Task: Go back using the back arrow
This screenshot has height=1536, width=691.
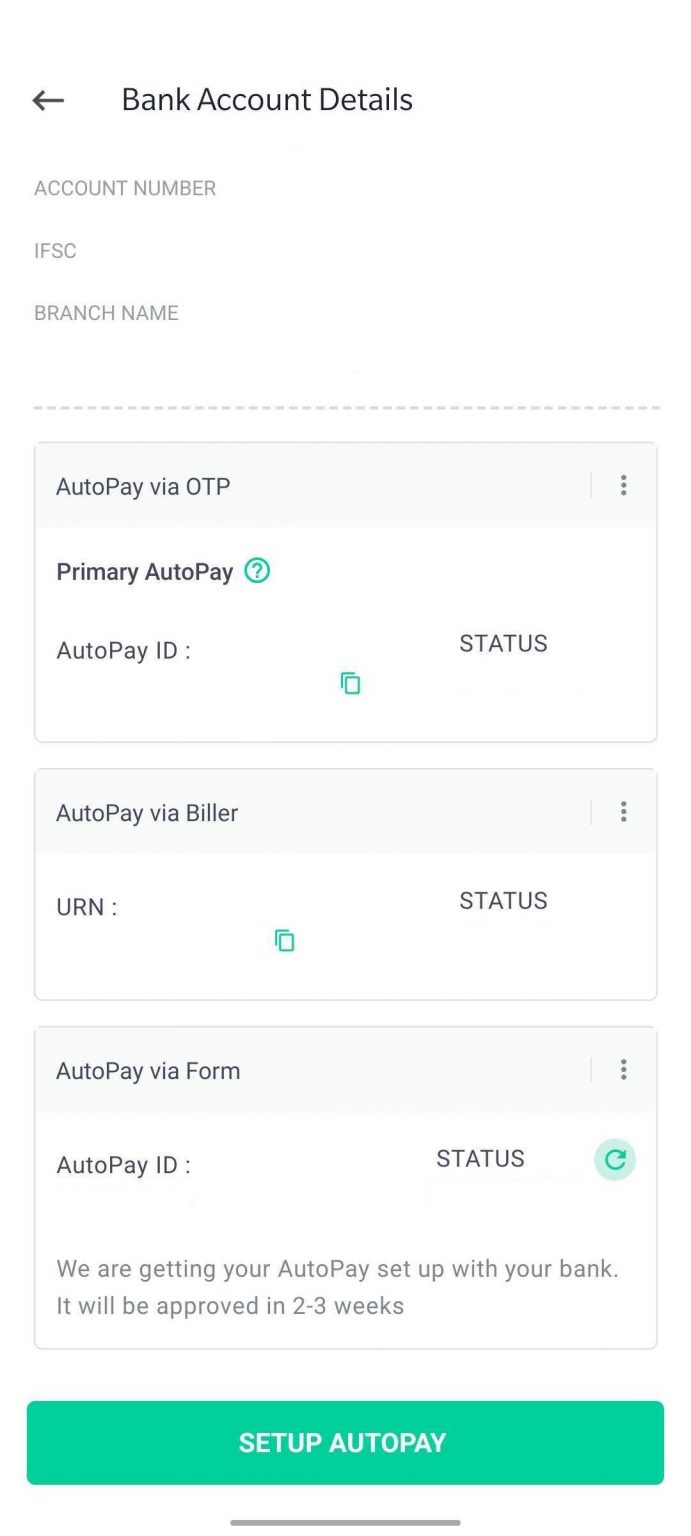Action: [x=48, y=100]
